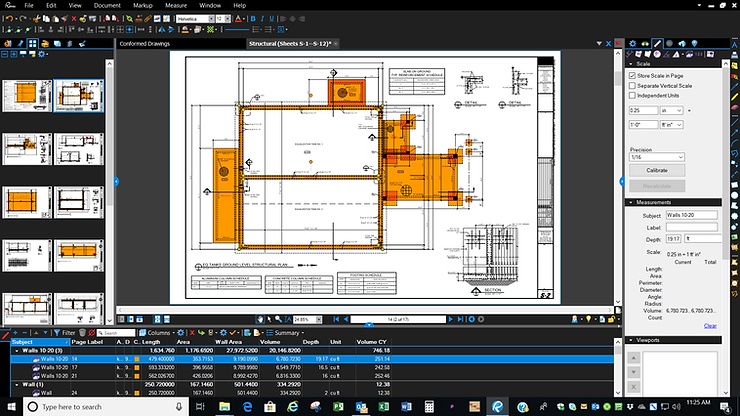Enable Separate Vertical Scale checkbox

(x=632, y=85)
